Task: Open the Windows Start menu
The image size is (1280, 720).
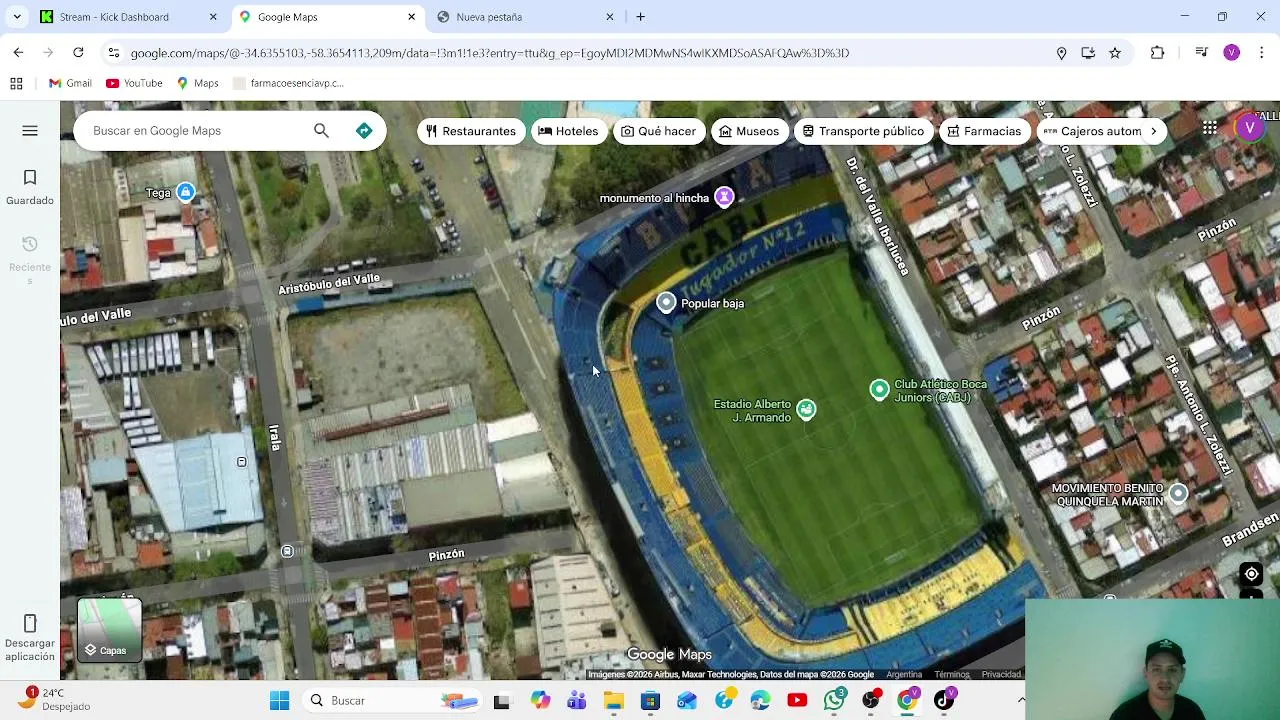Action: [x=279, y=700]
